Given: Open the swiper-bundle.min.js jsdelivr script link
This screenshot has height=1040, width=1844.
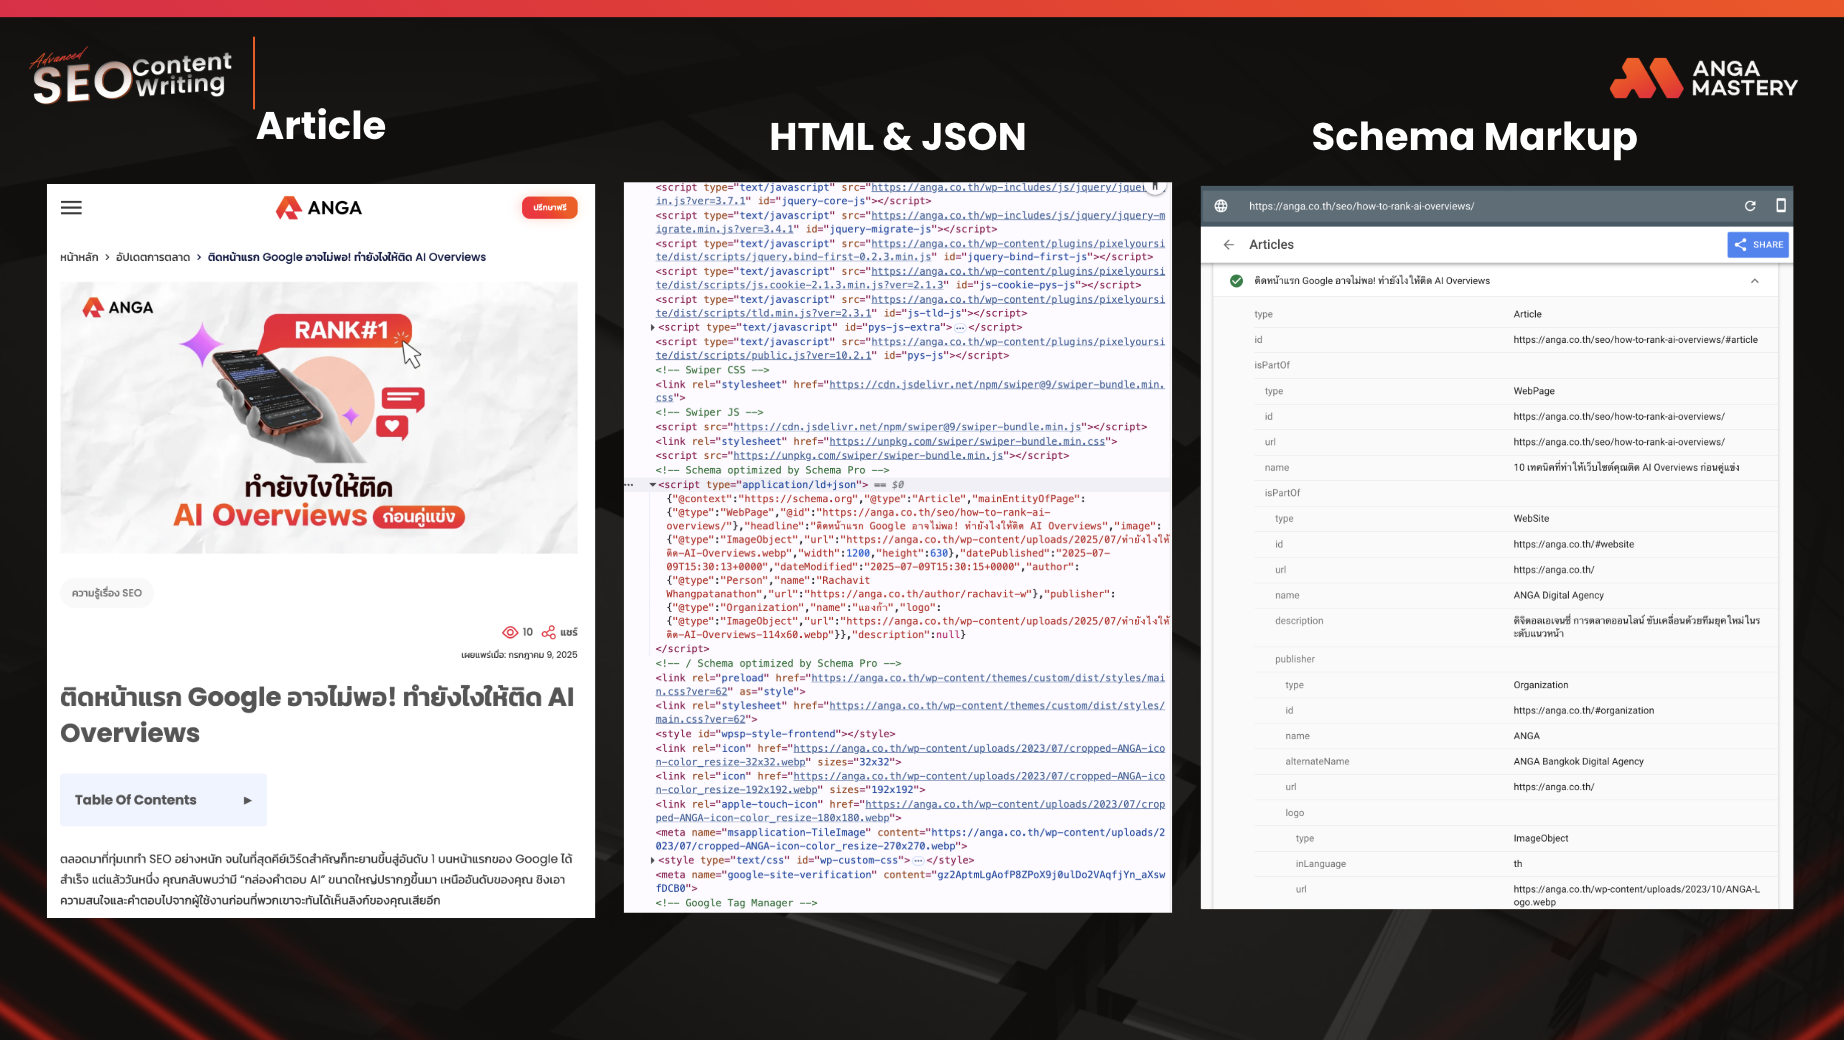Looking at the screenshot, I should 907,427.
